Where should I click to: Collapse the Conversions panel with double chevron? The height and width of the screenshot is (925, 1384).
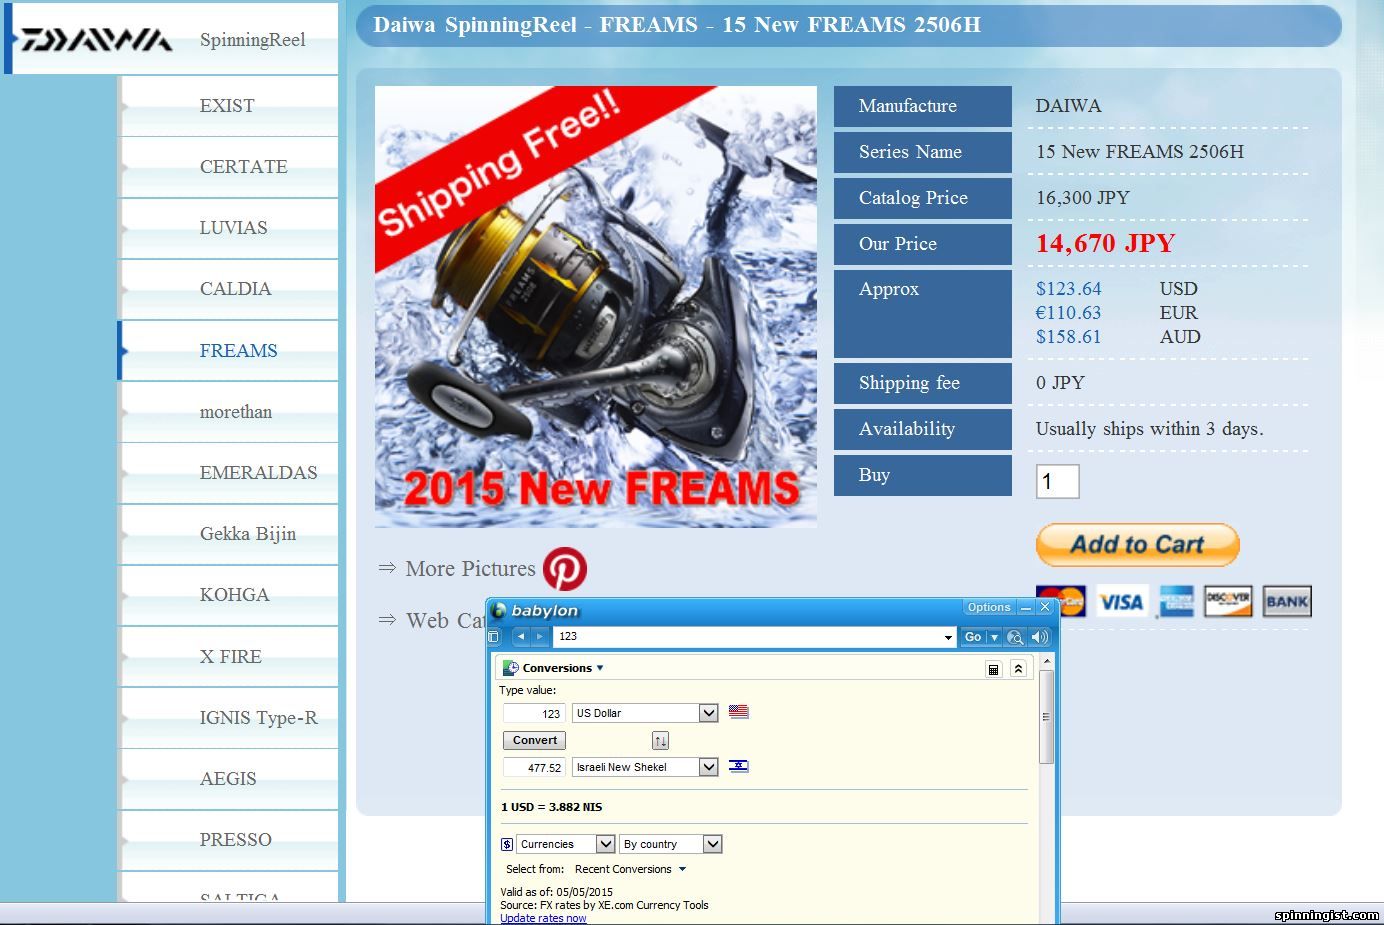point(1018,669)
